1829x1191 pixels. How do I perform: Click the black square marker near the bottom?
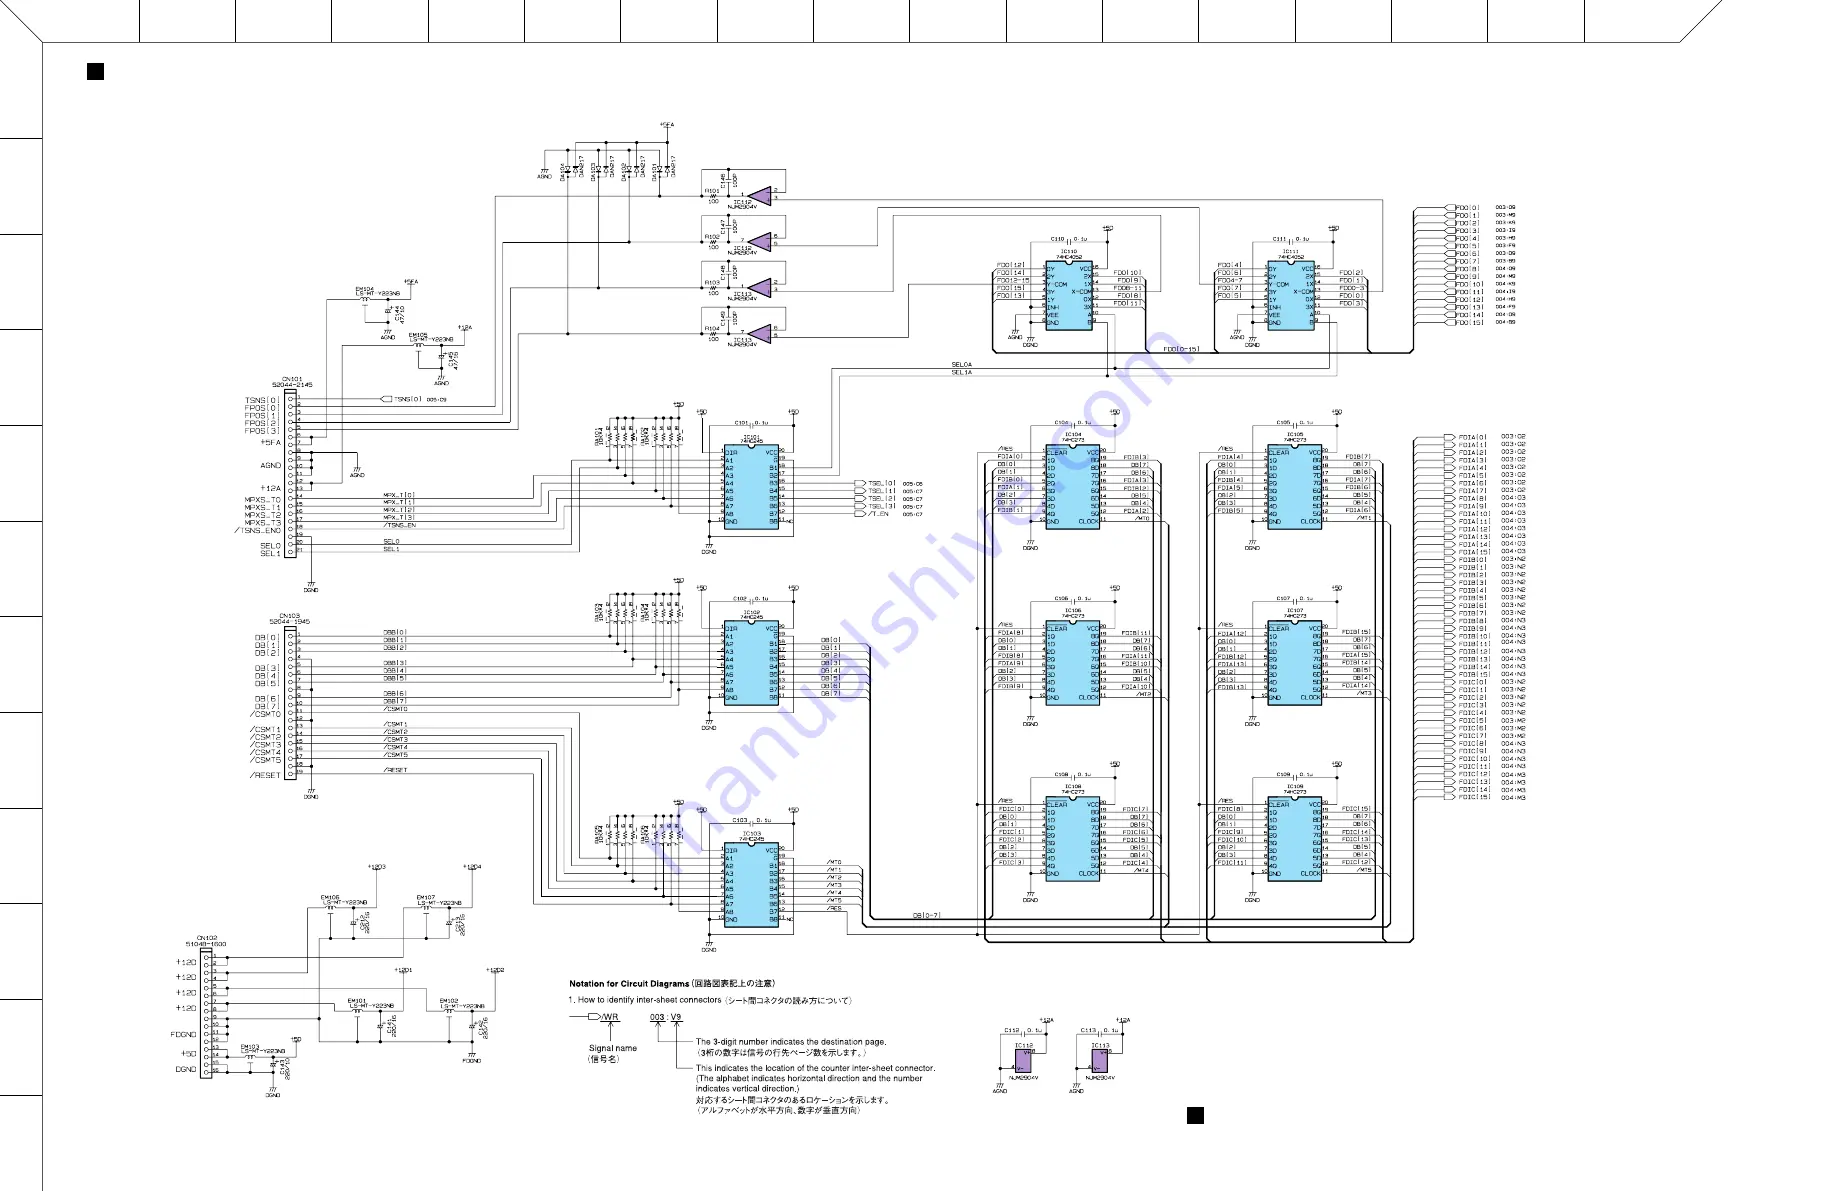pyautogui.click(x=1195, y=1116)
